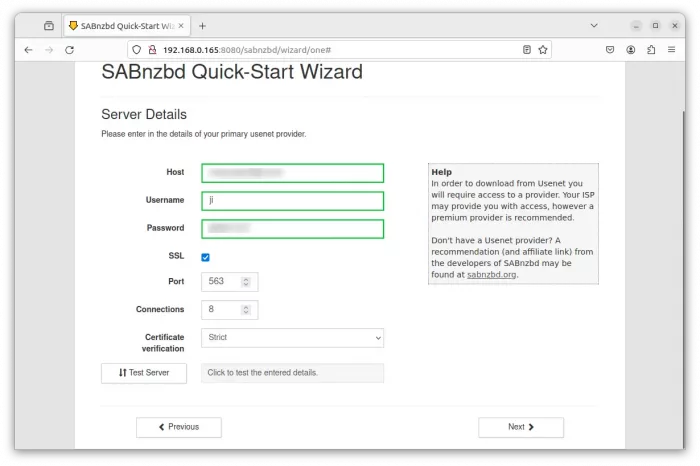Open the Certificate verification dropdown

click(x=292, y=338)
